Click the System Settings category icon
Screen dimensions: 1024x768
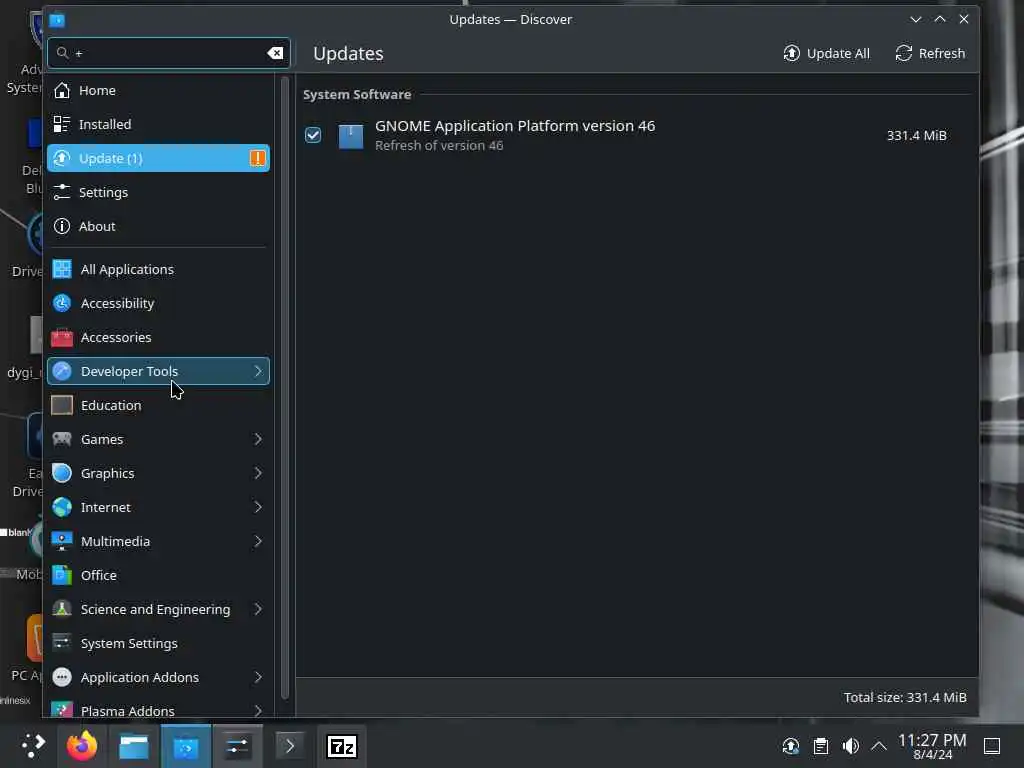click(62, 643)
